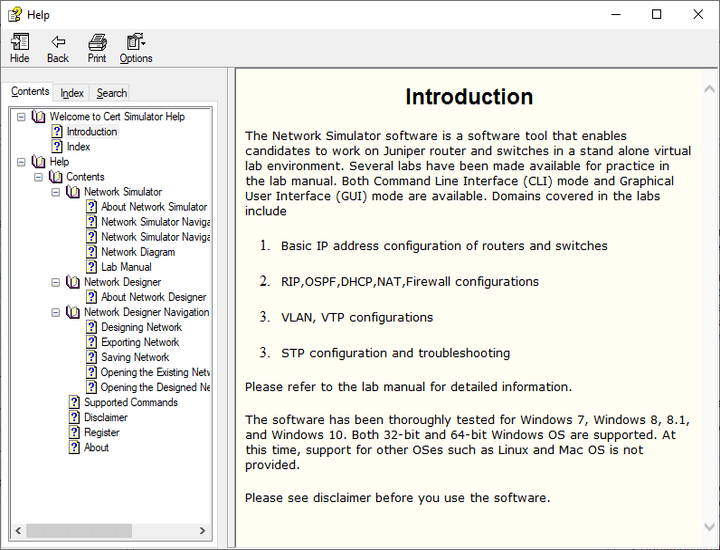Open the Exporting Network topic
This screenshot has width=720, height=550.
point(140,342)
